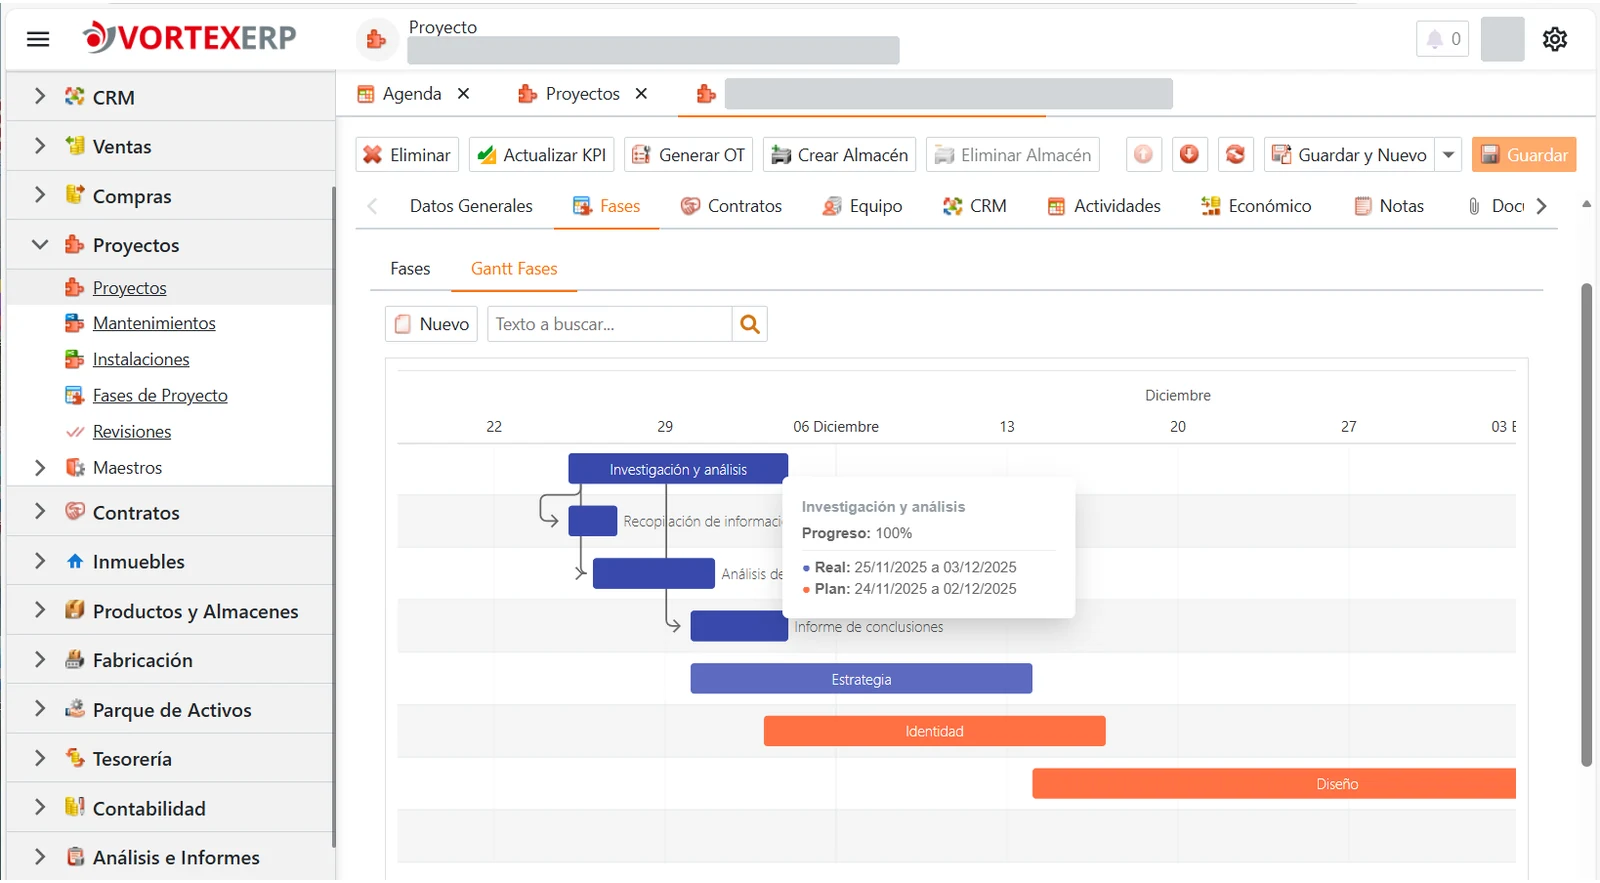
Task: Open the Fases de Proyecto link
Action: 160,396
